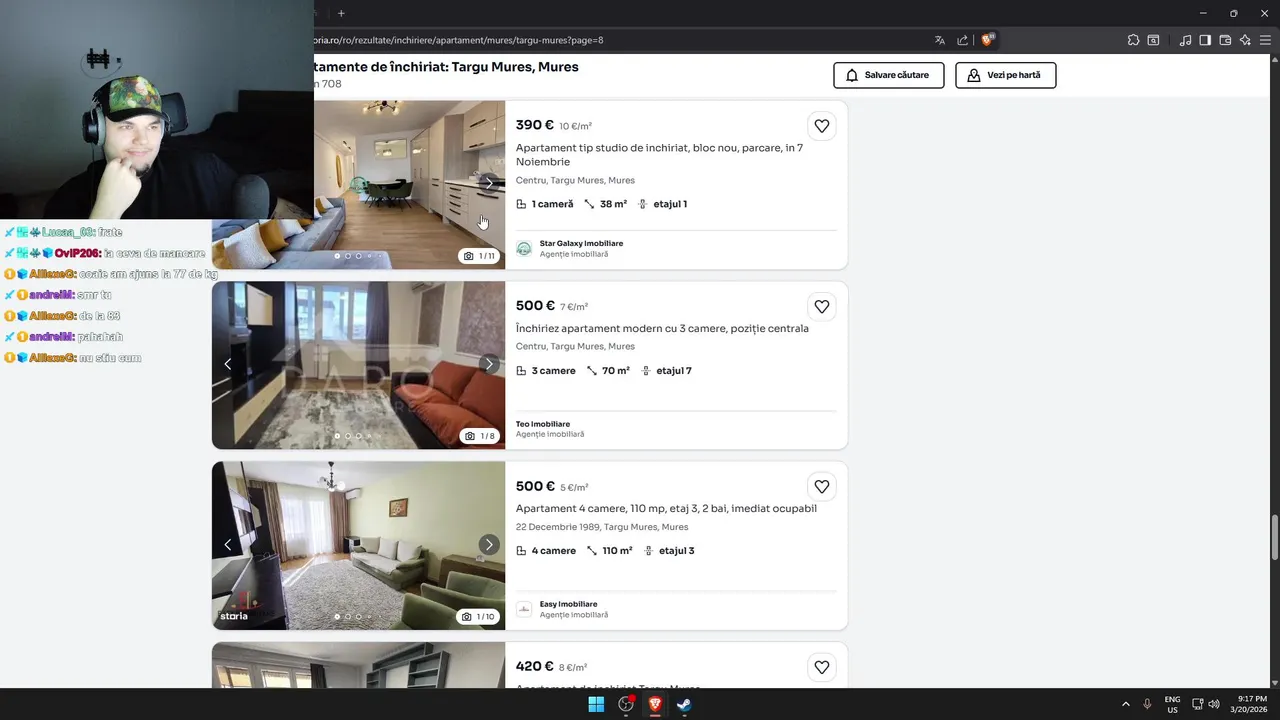Click the Vezi pe hartă button

click(x=1005, y=75)
